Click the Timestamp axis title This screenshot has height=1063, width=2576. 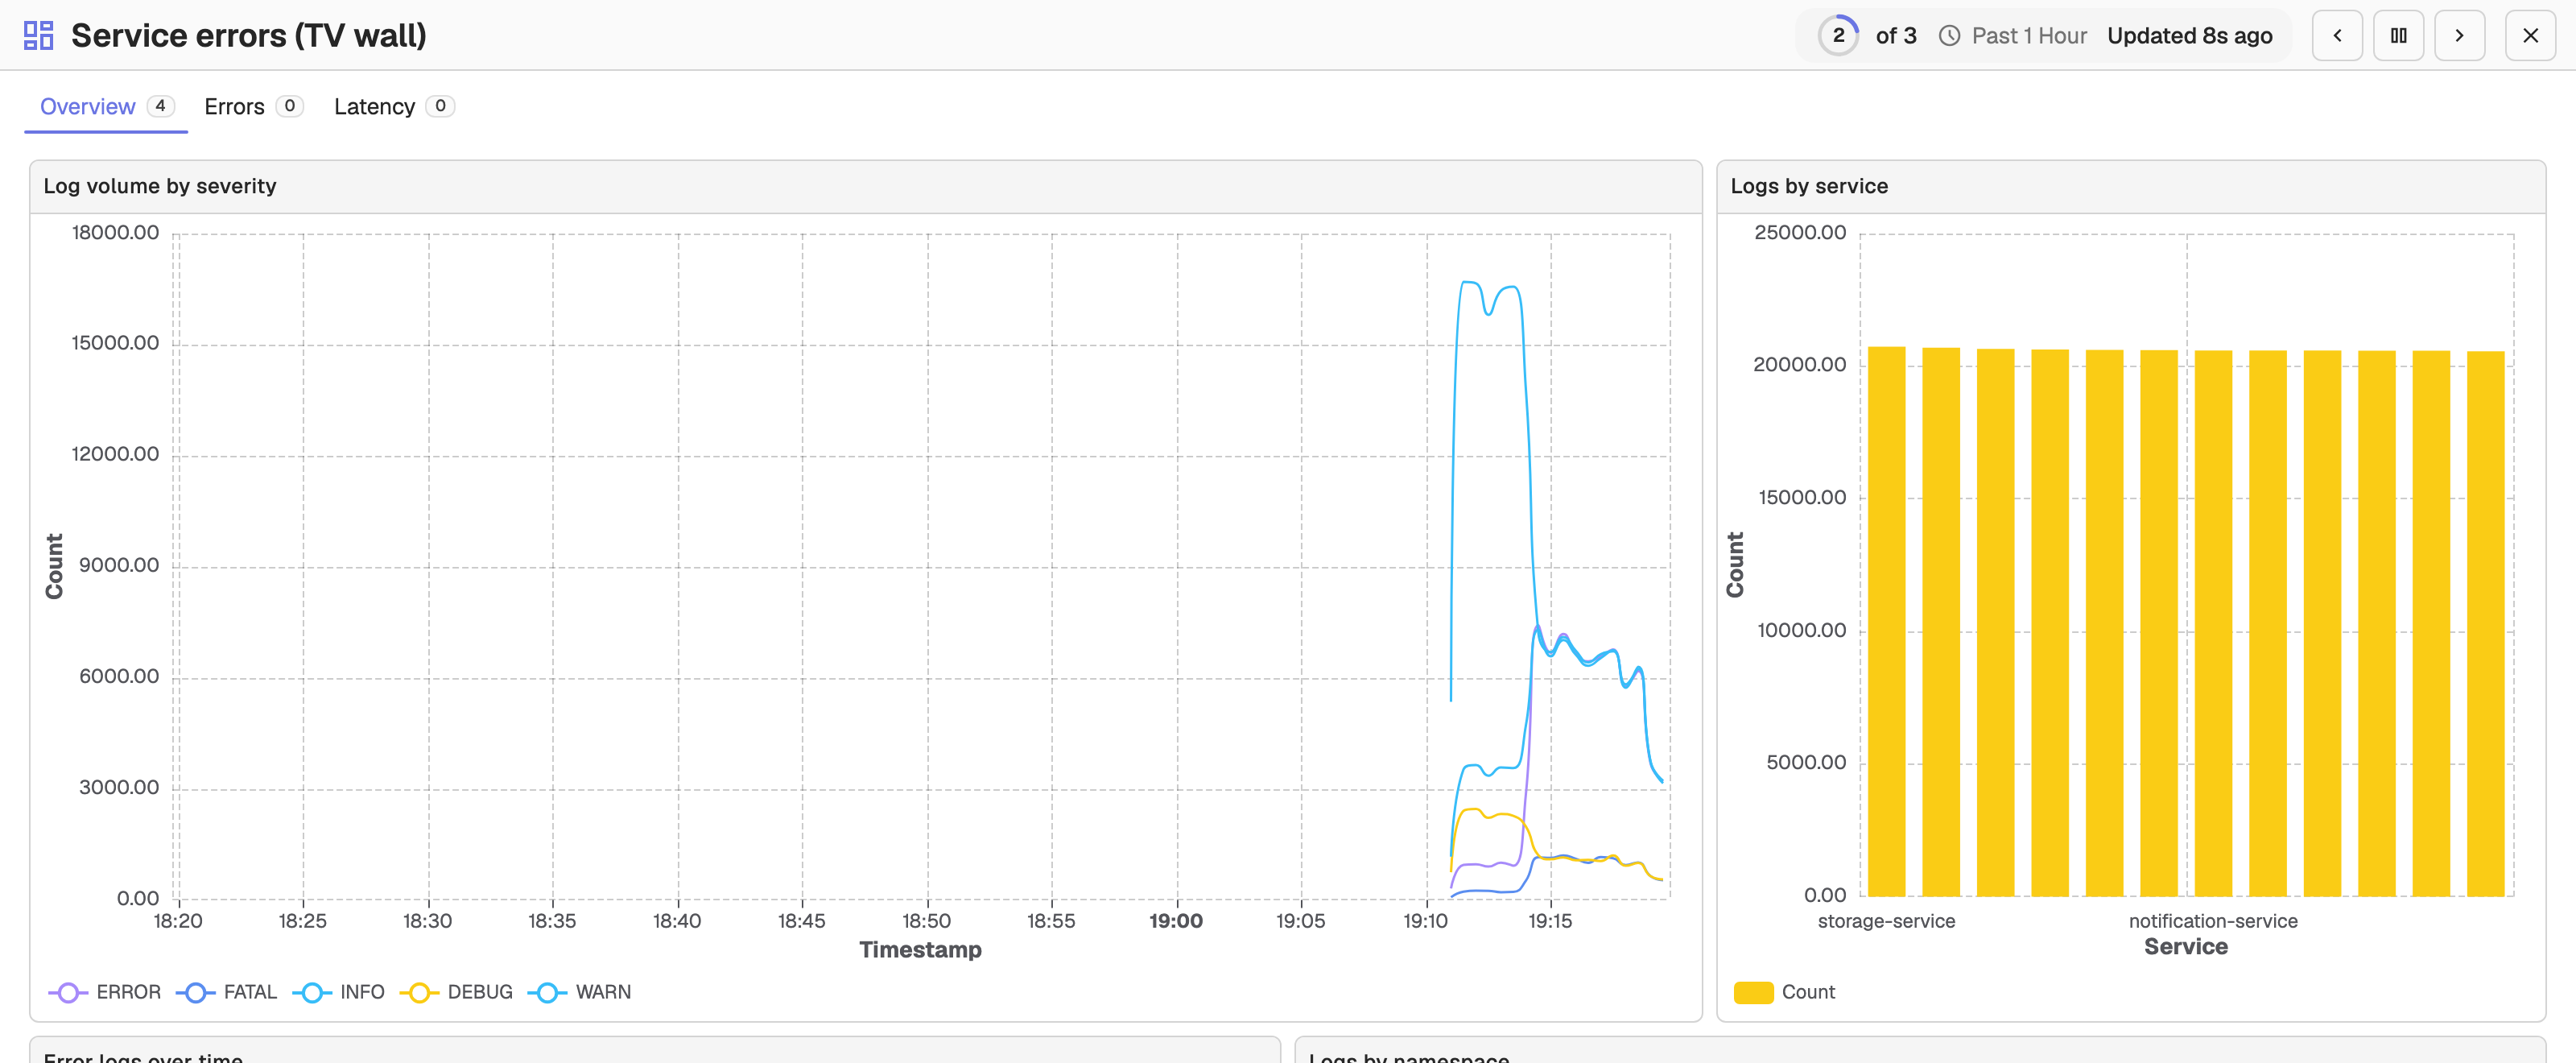920,950
